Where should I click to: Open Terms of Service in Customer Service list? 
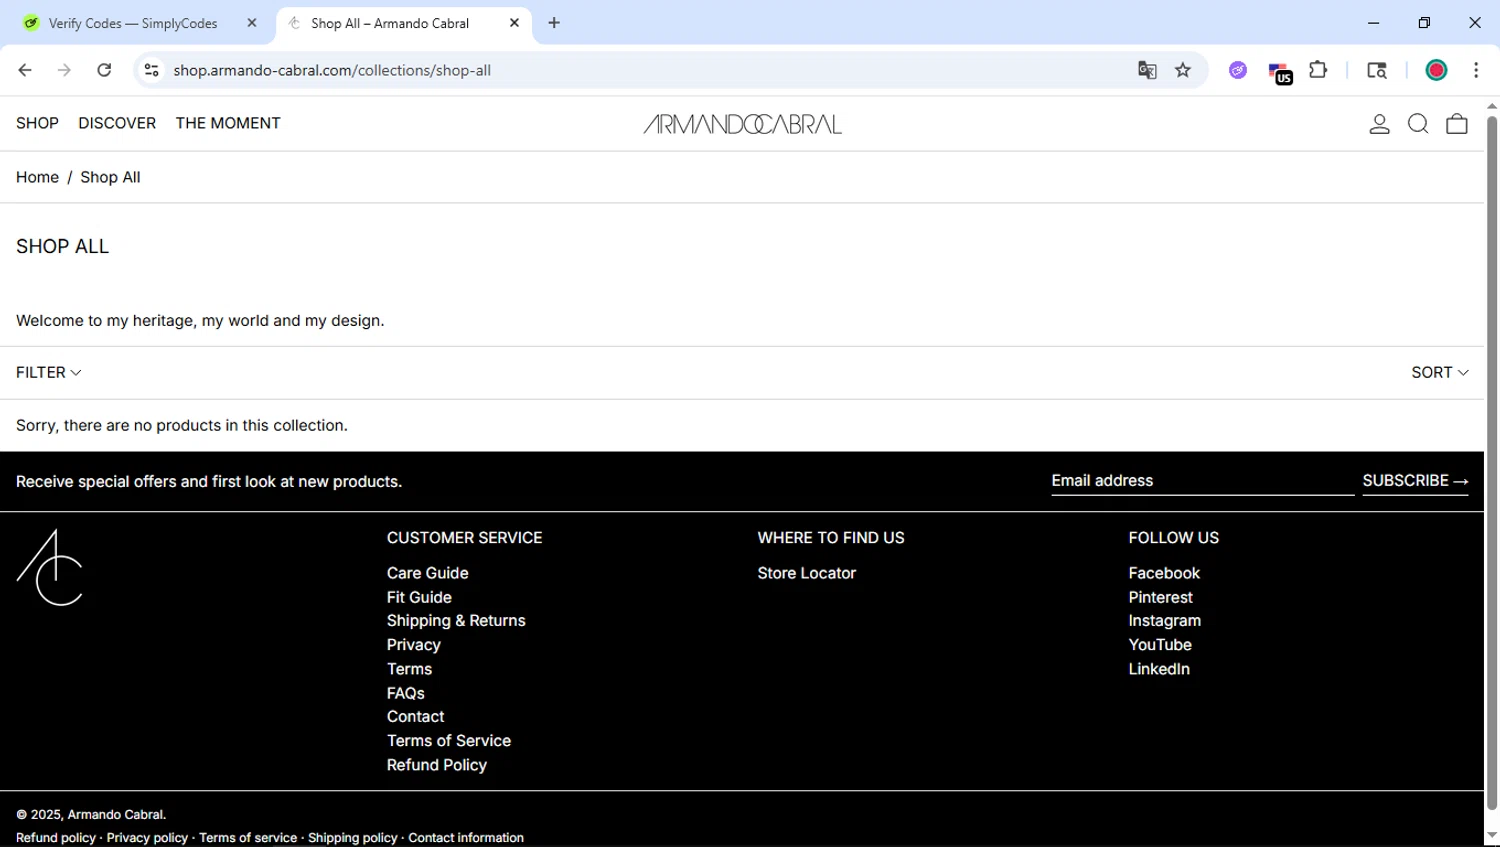449,741
